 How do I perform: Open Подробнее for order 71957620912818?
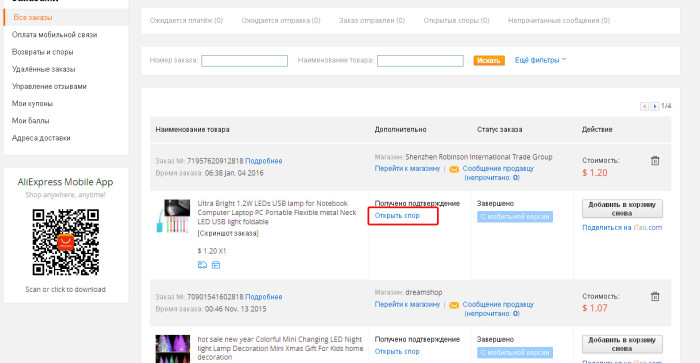point(263,161)
